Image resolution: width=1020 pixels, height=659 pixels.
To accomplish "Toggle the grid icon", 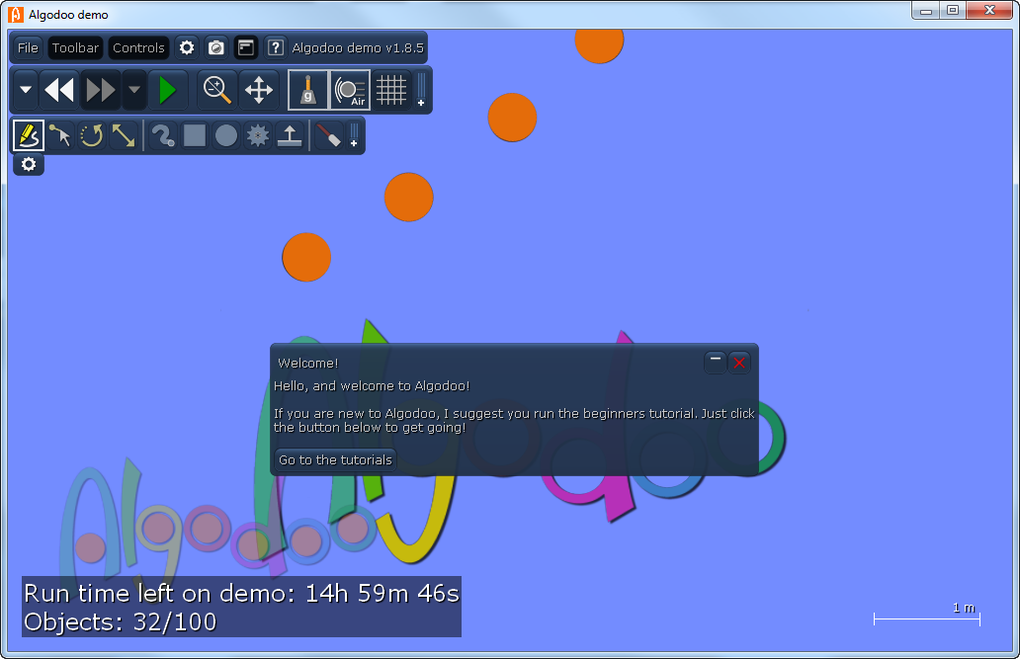I will click(x=392, y=90).
